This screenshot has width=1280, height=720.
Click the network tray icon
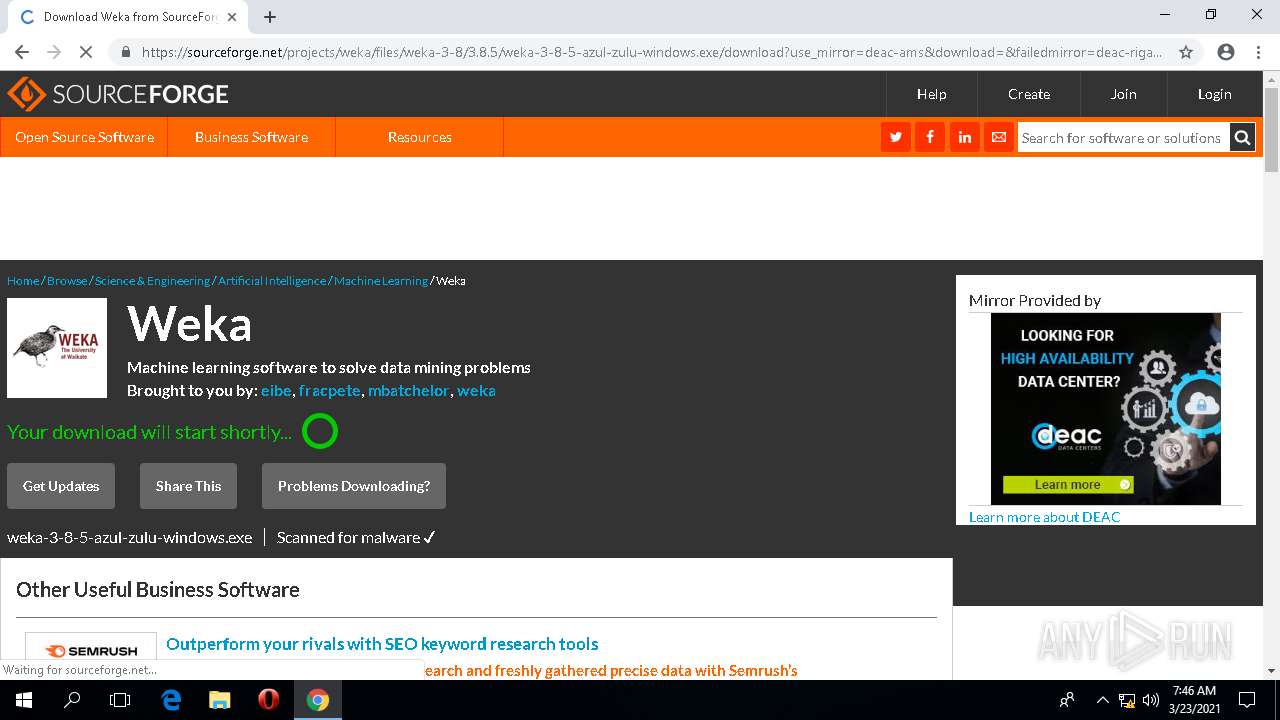(1127, 700)
